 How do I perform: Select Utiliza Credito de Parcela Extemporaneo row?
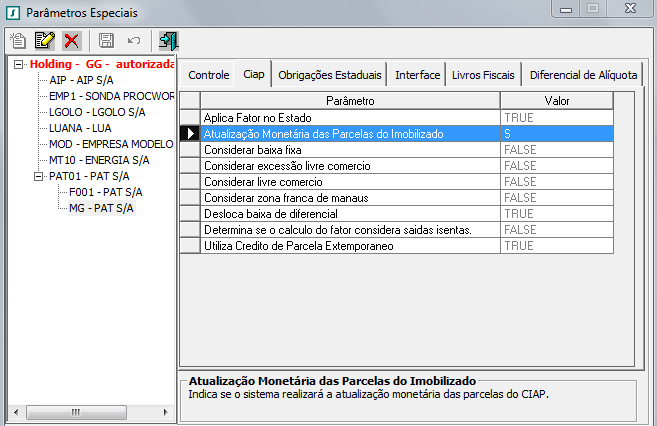pos(397,245)
